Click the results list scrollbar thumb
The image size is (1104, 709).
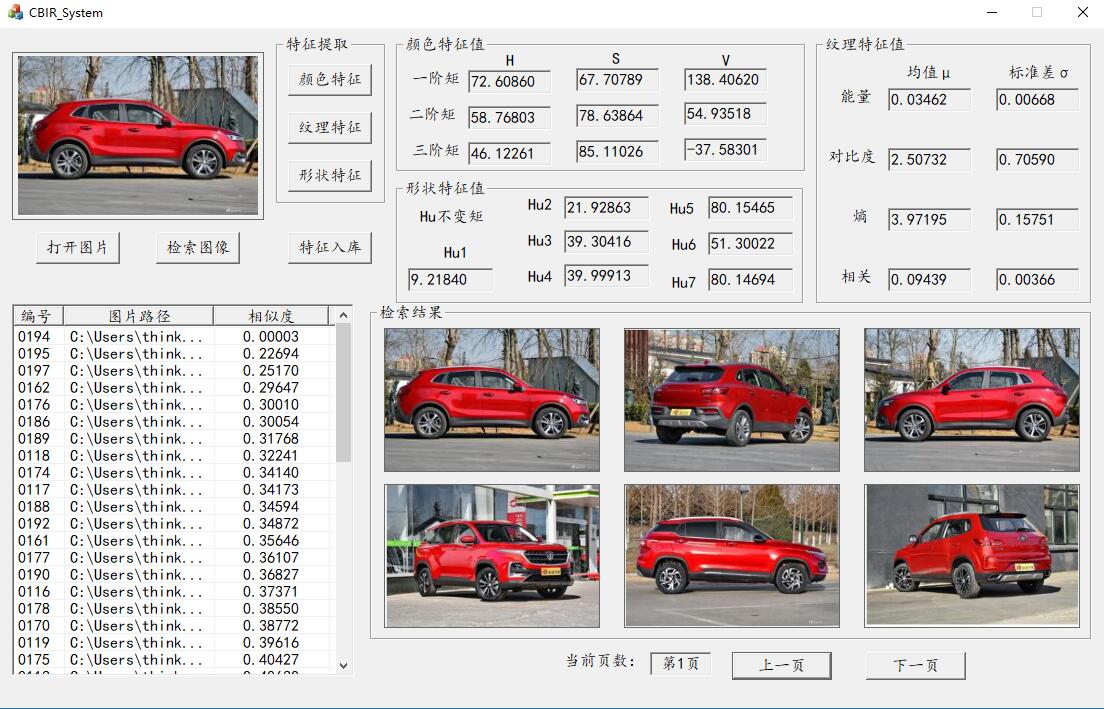[x=344, y=393]
